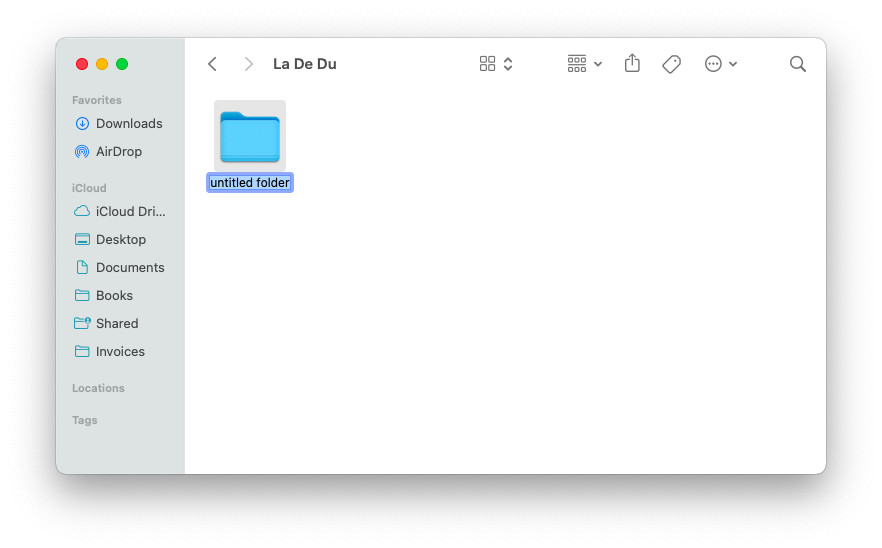Click the Share toolbar icon
The image size is (882, 548).
tap(632, 63)
